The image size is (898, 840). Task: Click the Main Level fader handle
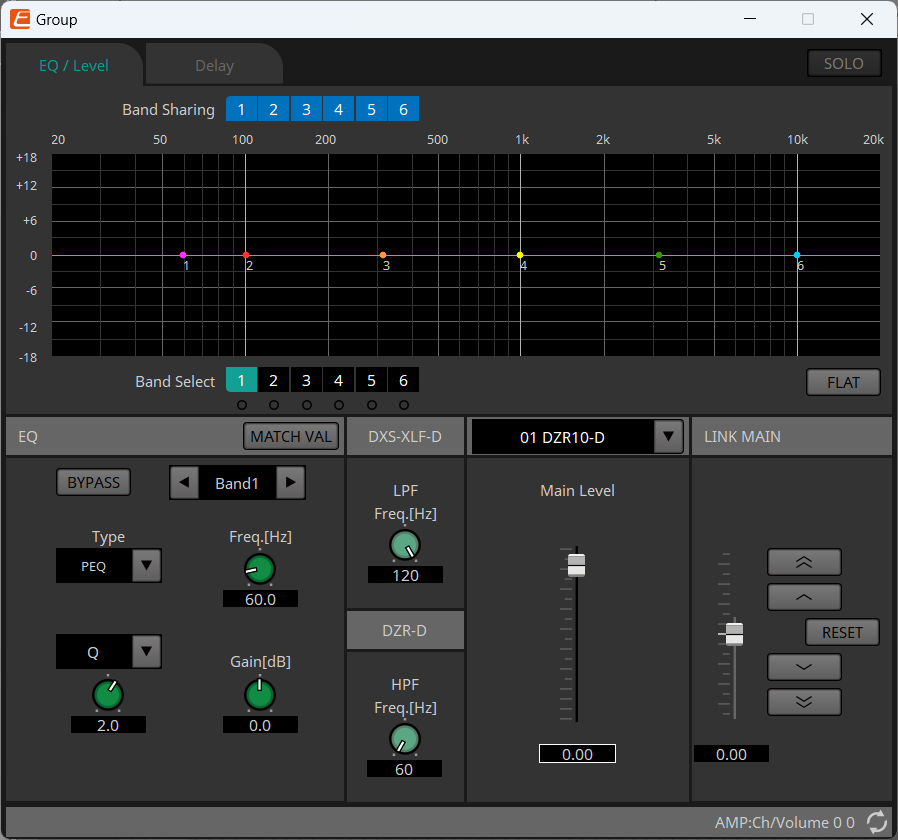click(576, 565)
